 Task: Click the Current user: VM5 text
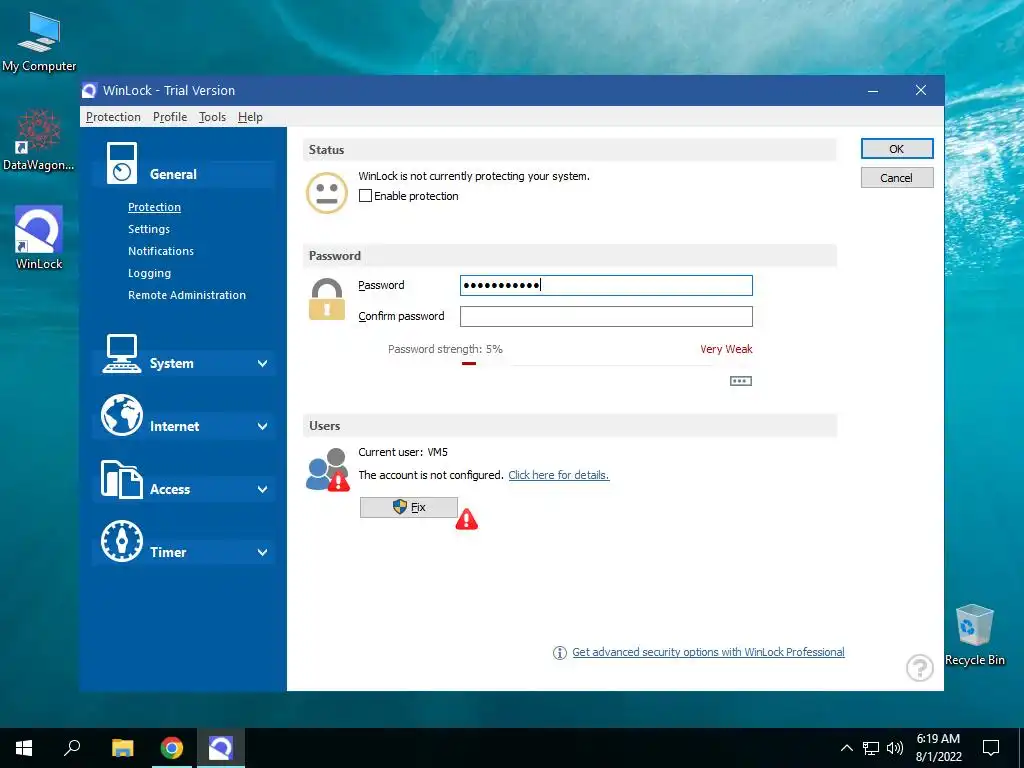403,452
